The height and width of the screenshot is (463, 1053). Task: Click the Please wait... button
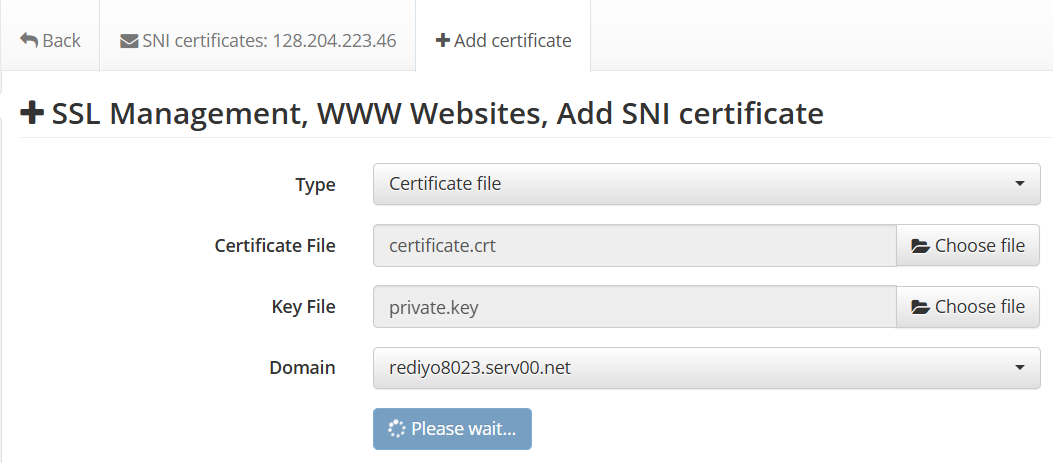tap(452, 429)
